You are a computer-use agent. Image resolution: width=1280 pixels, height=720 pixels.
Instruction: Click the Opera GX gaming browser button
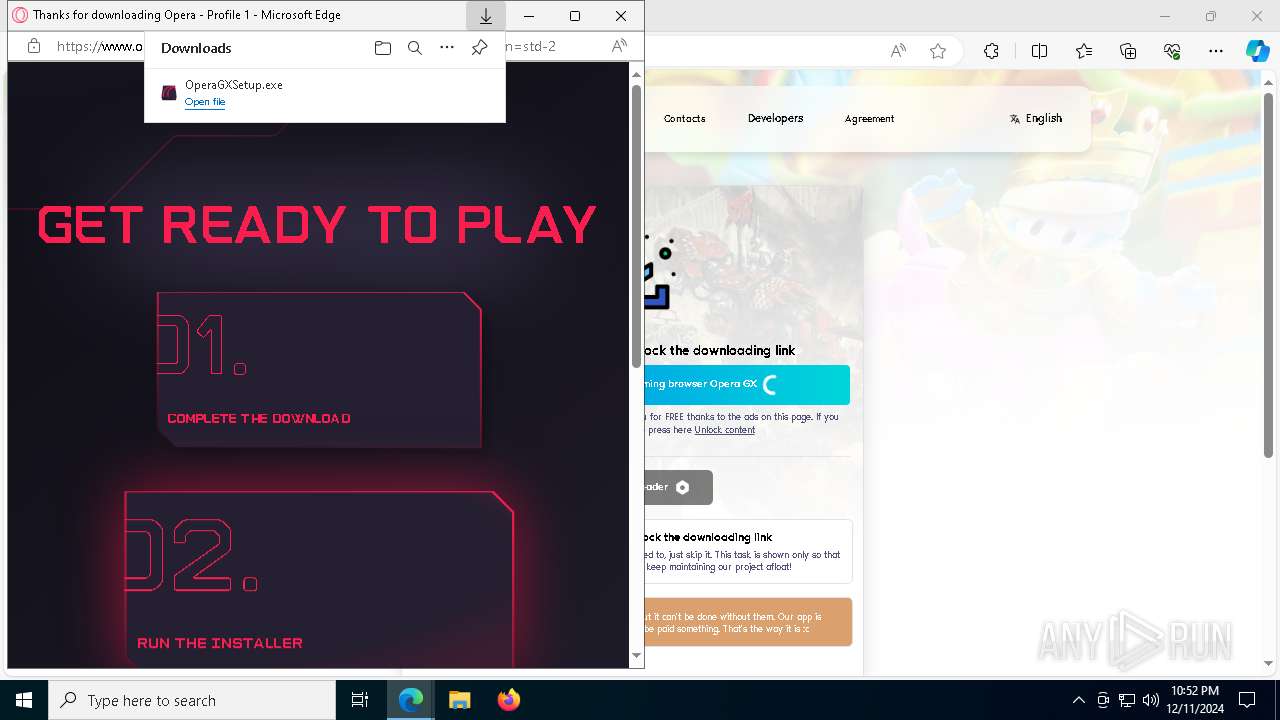(747, 384)
